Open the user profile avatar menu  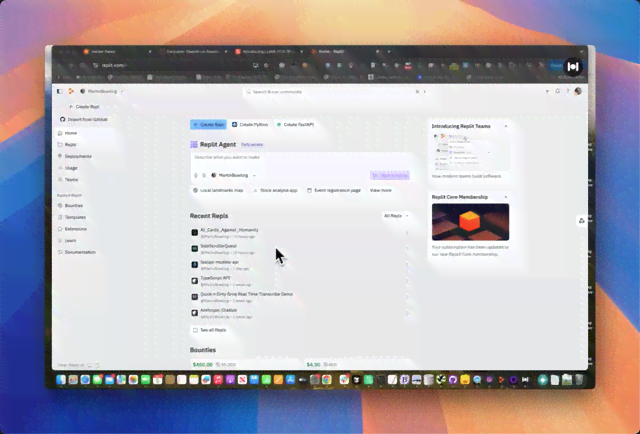pos(578,91)
